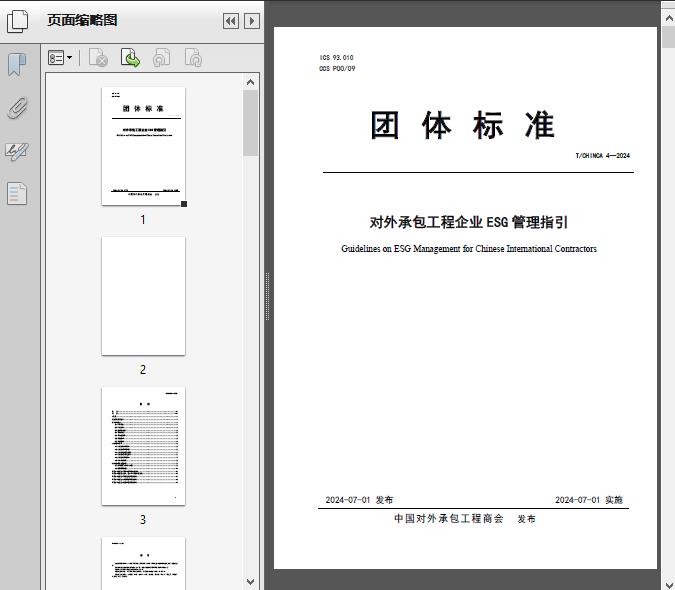Click the resize handle at the page 1 thumbnail corner
675x590 pixels.
[x=184, y=204]
